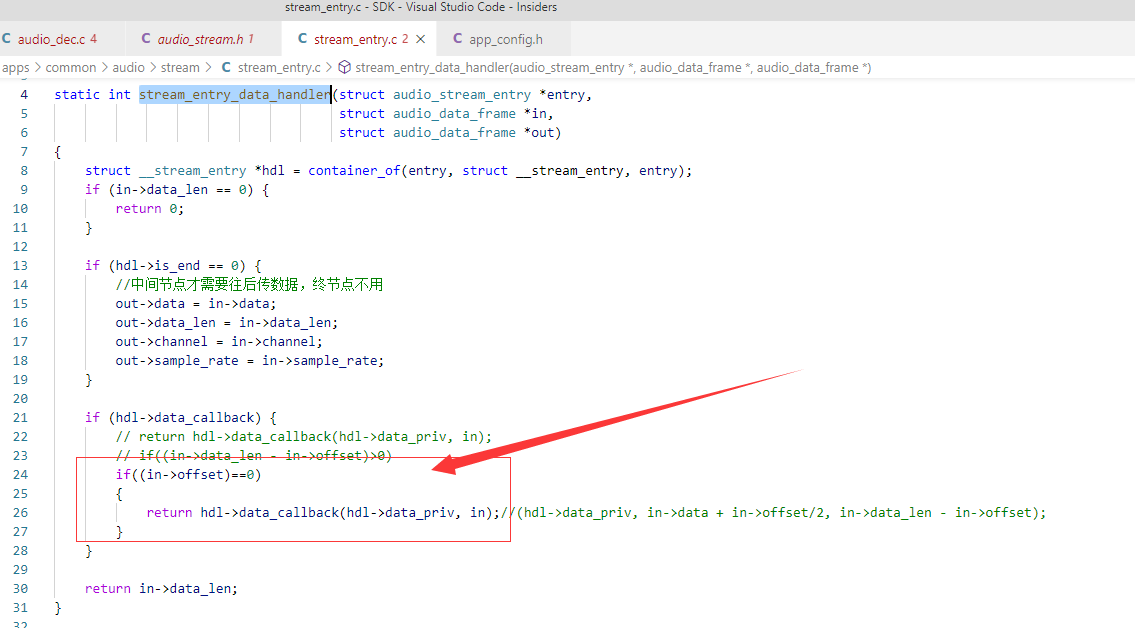Screen dimensions: 1135x628
Task: Expand the 'common' breadcrumb segment
Action: [70, 67]
